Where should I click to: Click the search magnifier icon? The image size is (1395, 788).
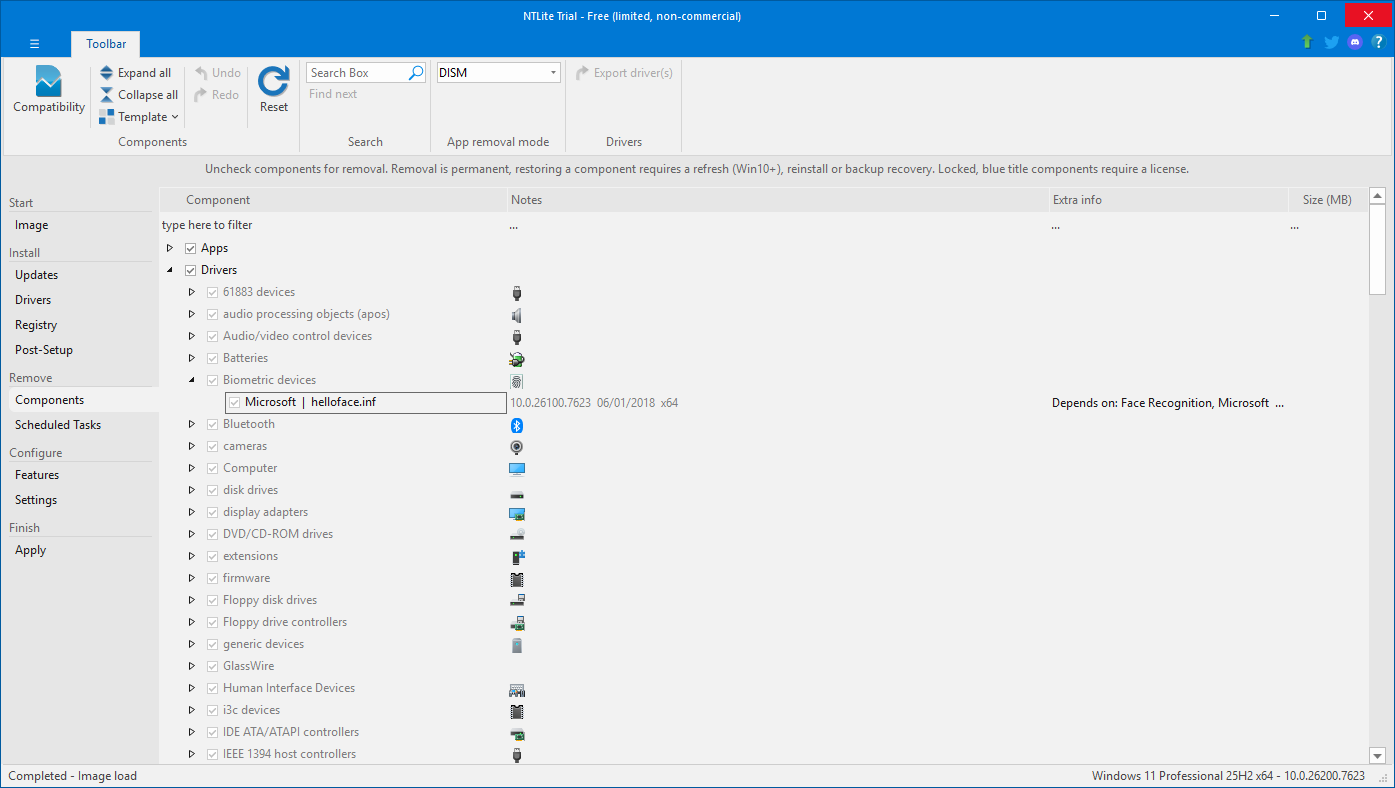[416, 73]
